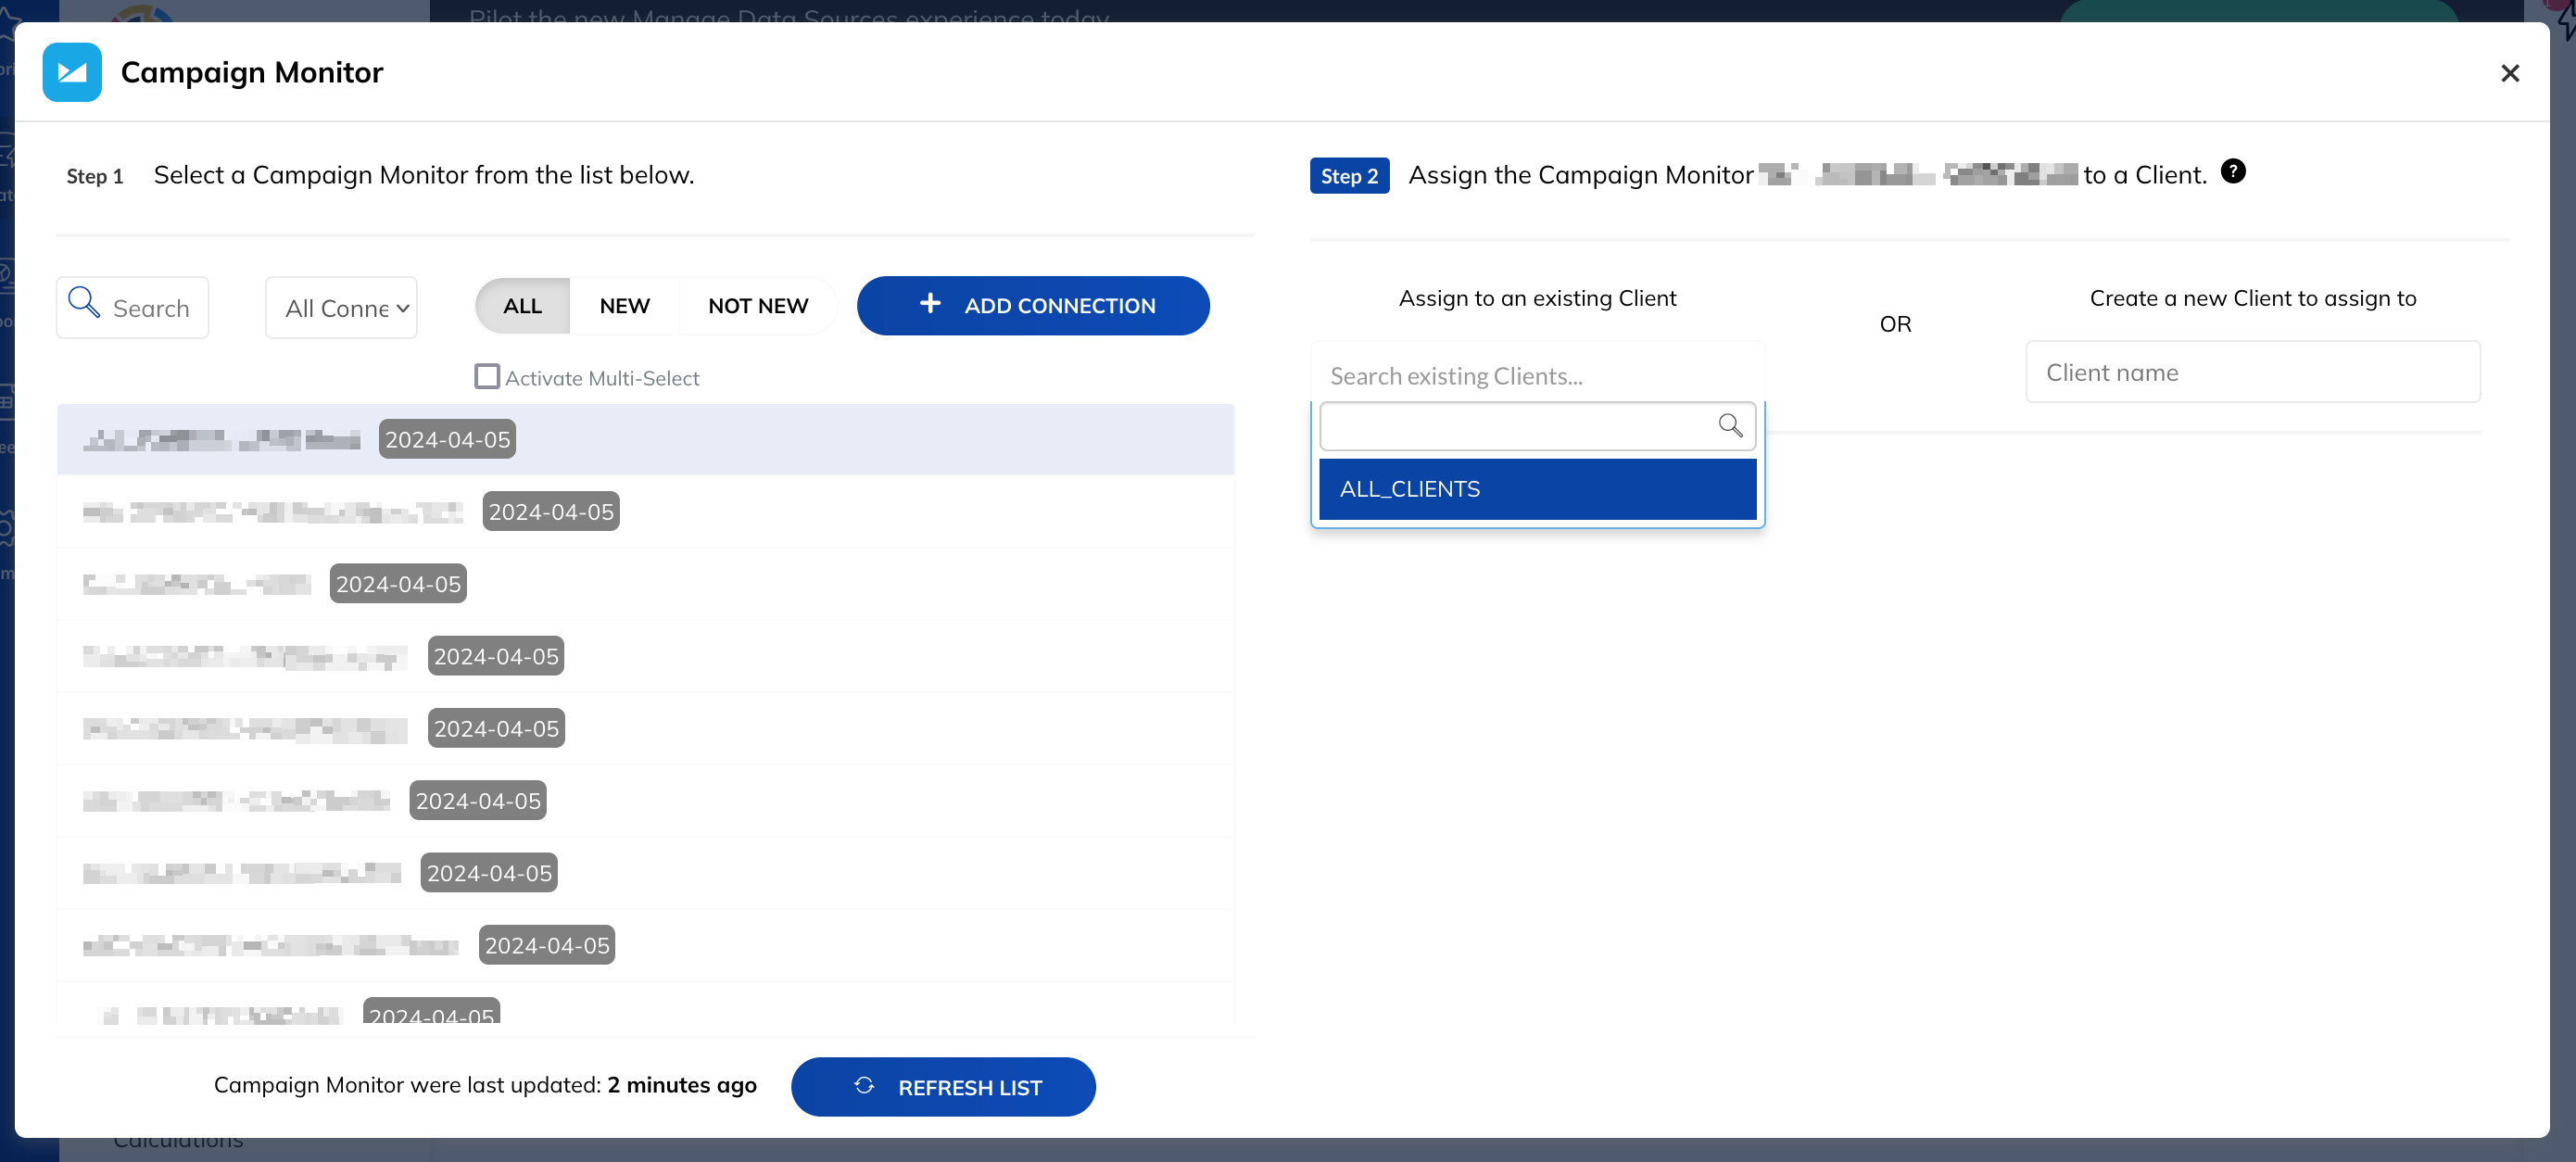This screenshot has height=1162, width=2576.
Task: Select the first highlighted connection row
Action: [645, 440]
